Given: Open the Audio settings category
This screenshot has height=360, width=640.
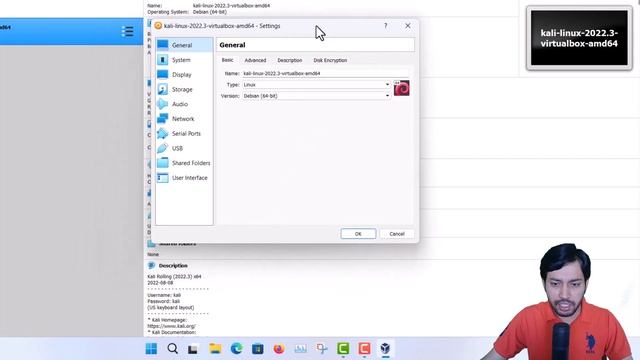Looking at the screenshot, I should pos(184,104).
